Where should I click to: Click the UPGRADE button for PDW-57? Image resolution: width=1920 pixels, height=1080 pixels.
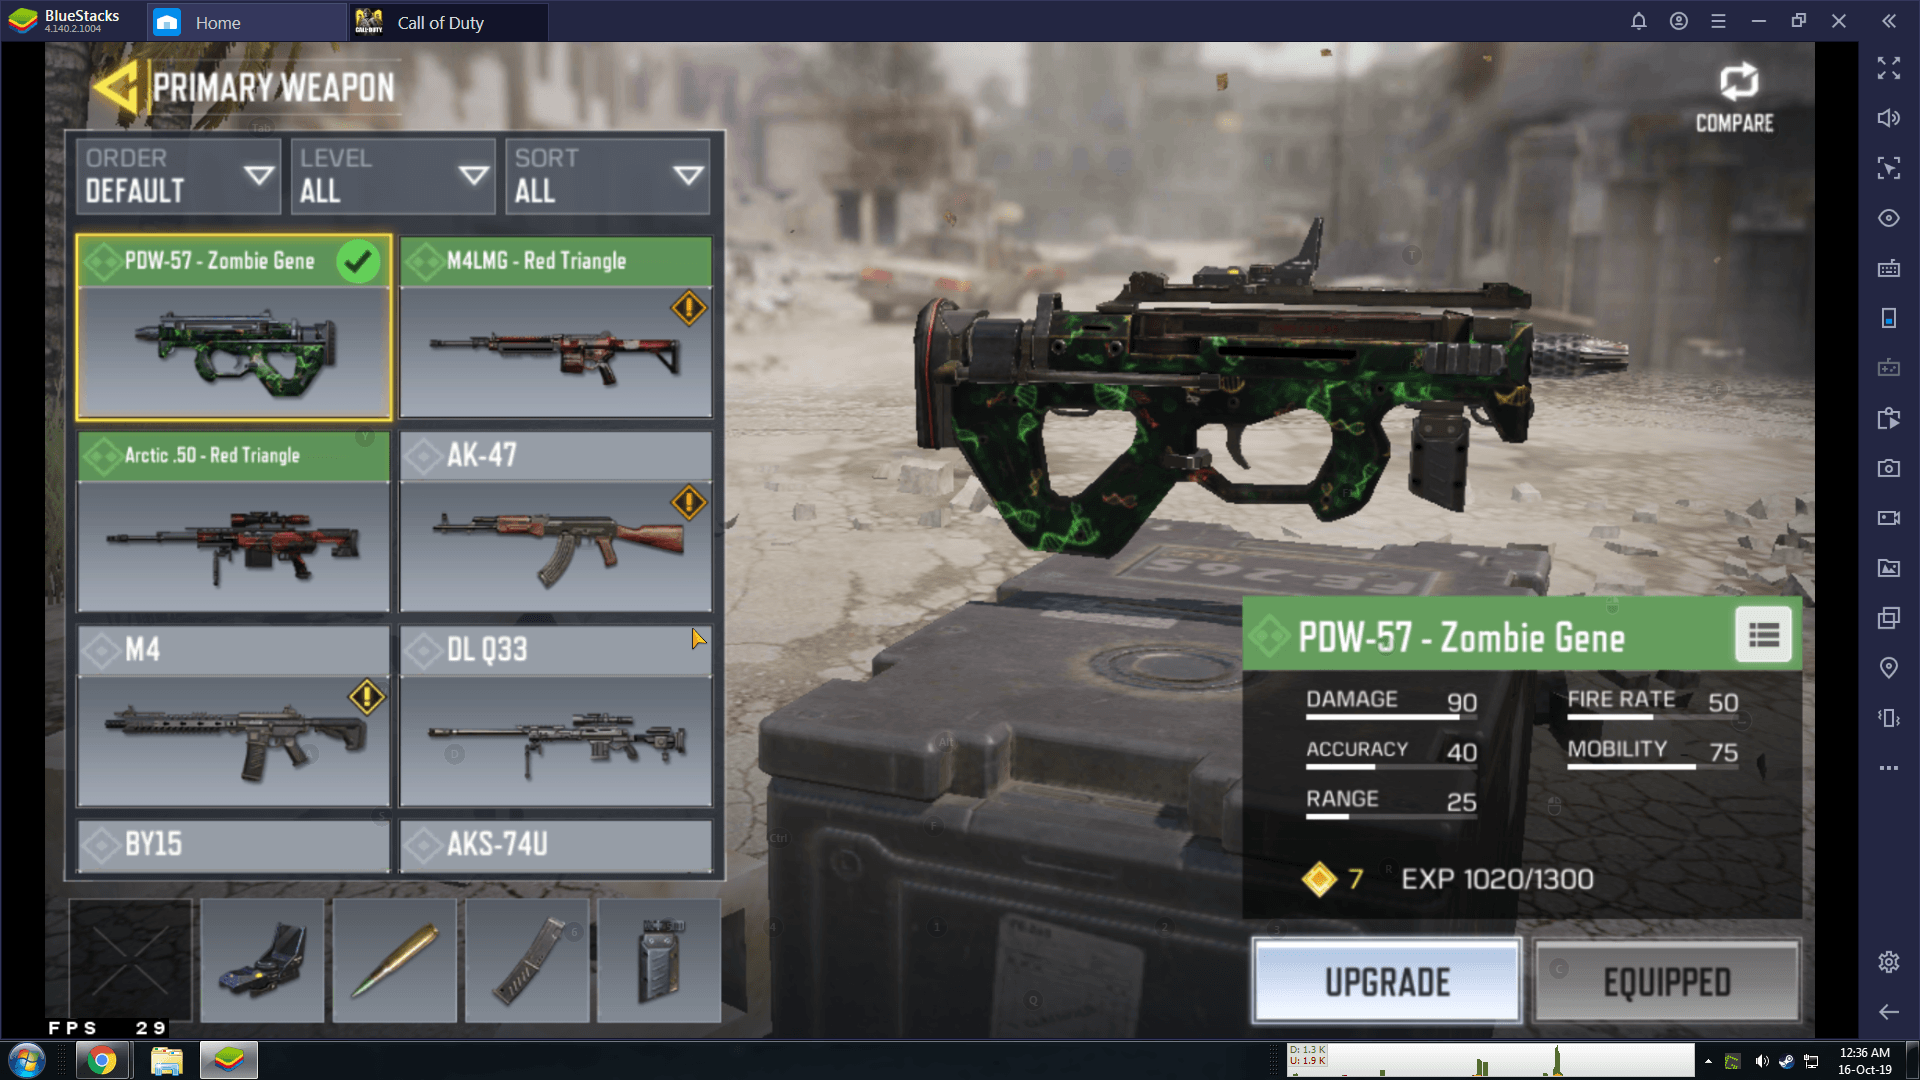[x=1386, y=982]
